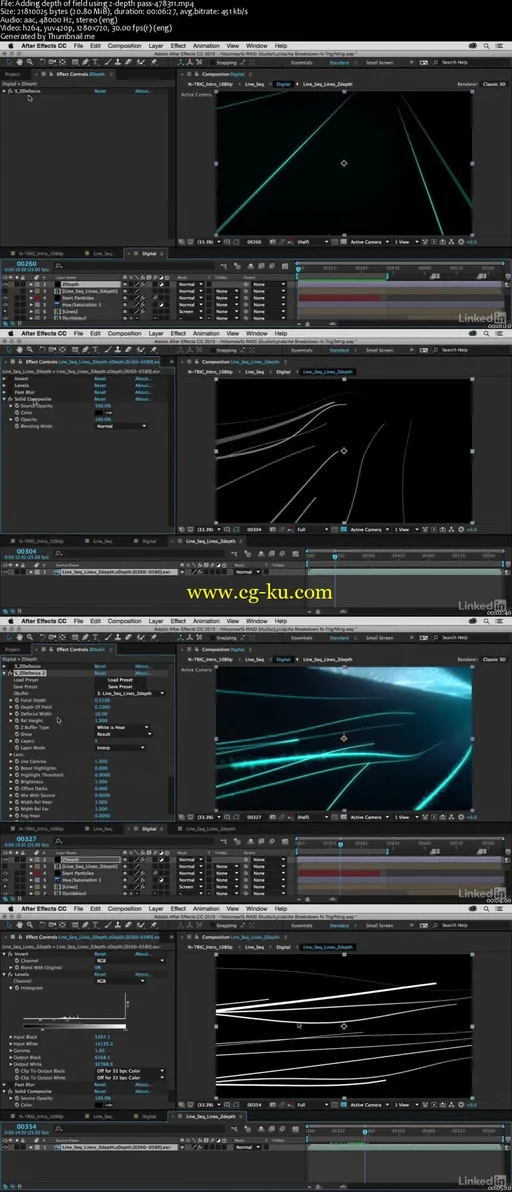Click Save Preset button in the 00327 frame
Image resolution: width=512 pixels, height=1192 pixels.
pyautogui.click(x=120, y=686)
